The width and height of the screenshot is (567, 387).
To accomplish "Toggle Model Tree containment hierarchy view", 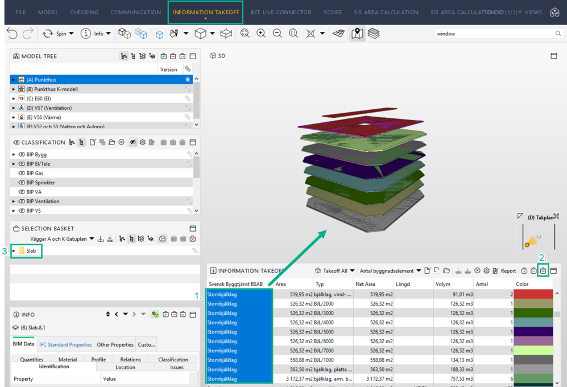I will coord(124,56).
